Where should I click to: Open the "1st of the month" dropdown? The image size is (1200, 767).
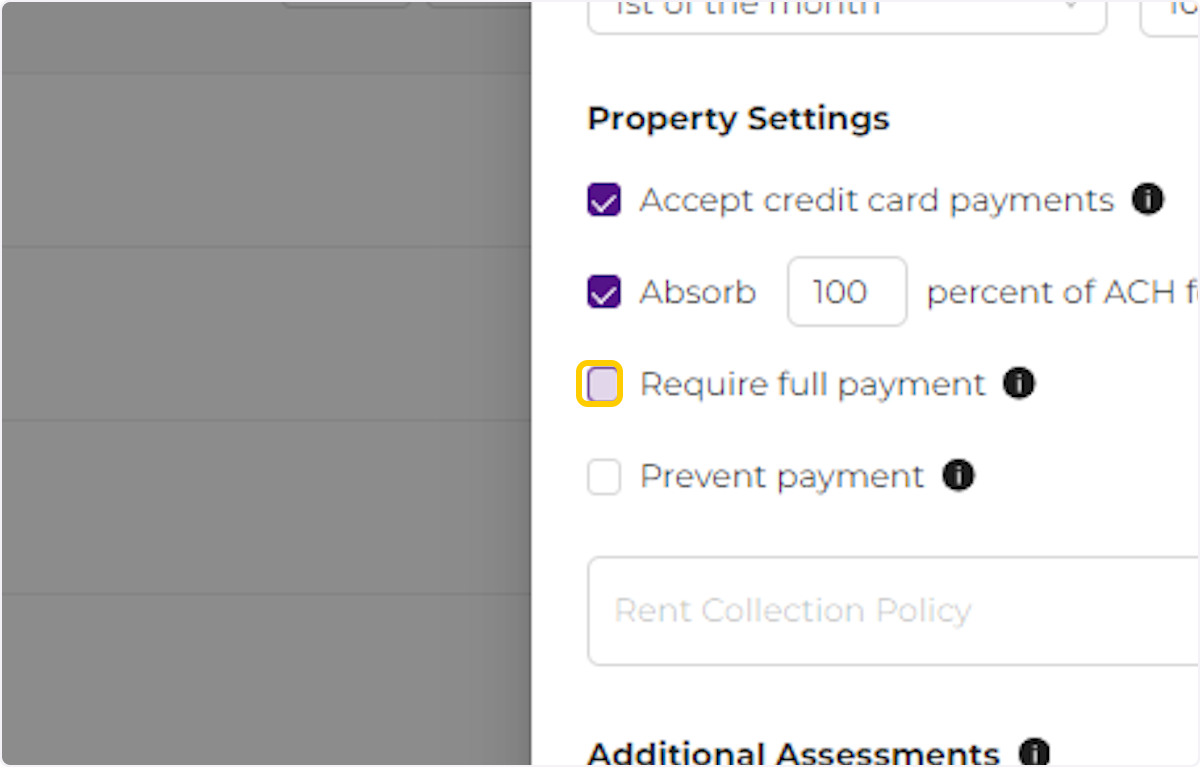pyautogui.click(x=845, y=12)
